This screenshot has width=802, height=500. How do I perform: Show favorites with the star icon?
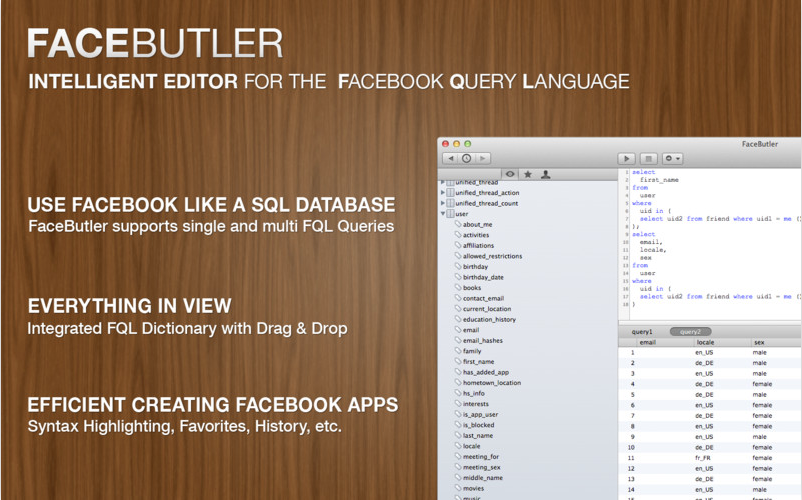[528, 174]
